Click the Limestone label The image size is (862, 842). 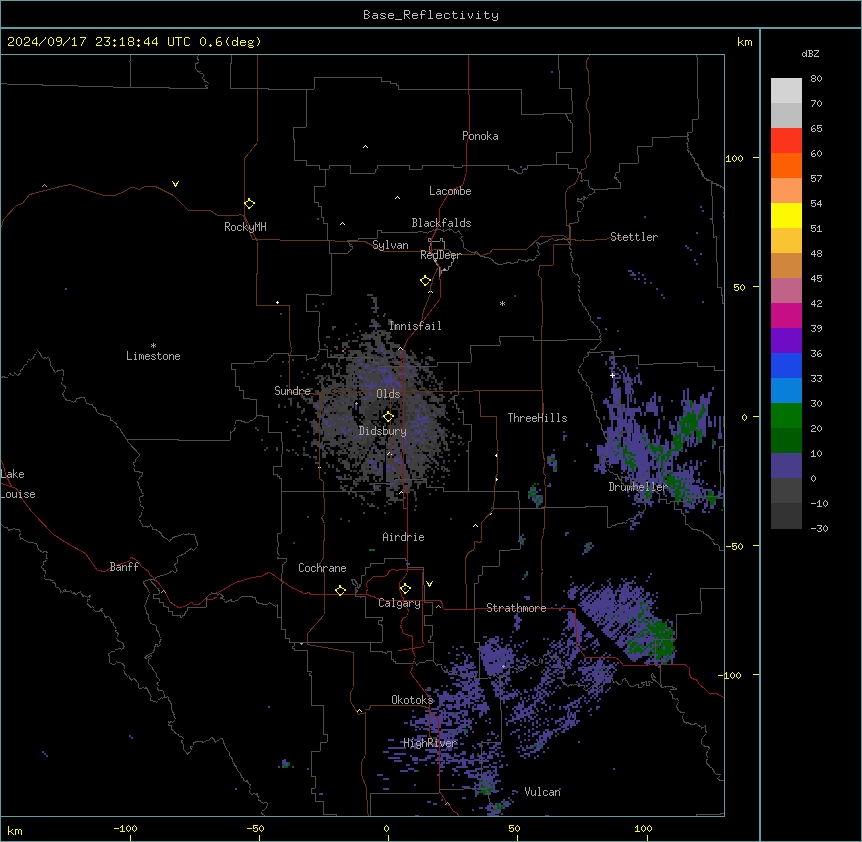pyautogui.click(x=153, y=356)
